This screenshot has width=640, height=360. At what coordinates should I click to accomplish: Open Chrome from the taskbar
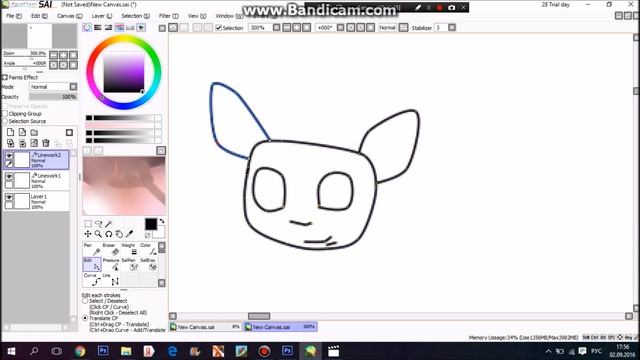pyautogui.click(x=80, y=351)
